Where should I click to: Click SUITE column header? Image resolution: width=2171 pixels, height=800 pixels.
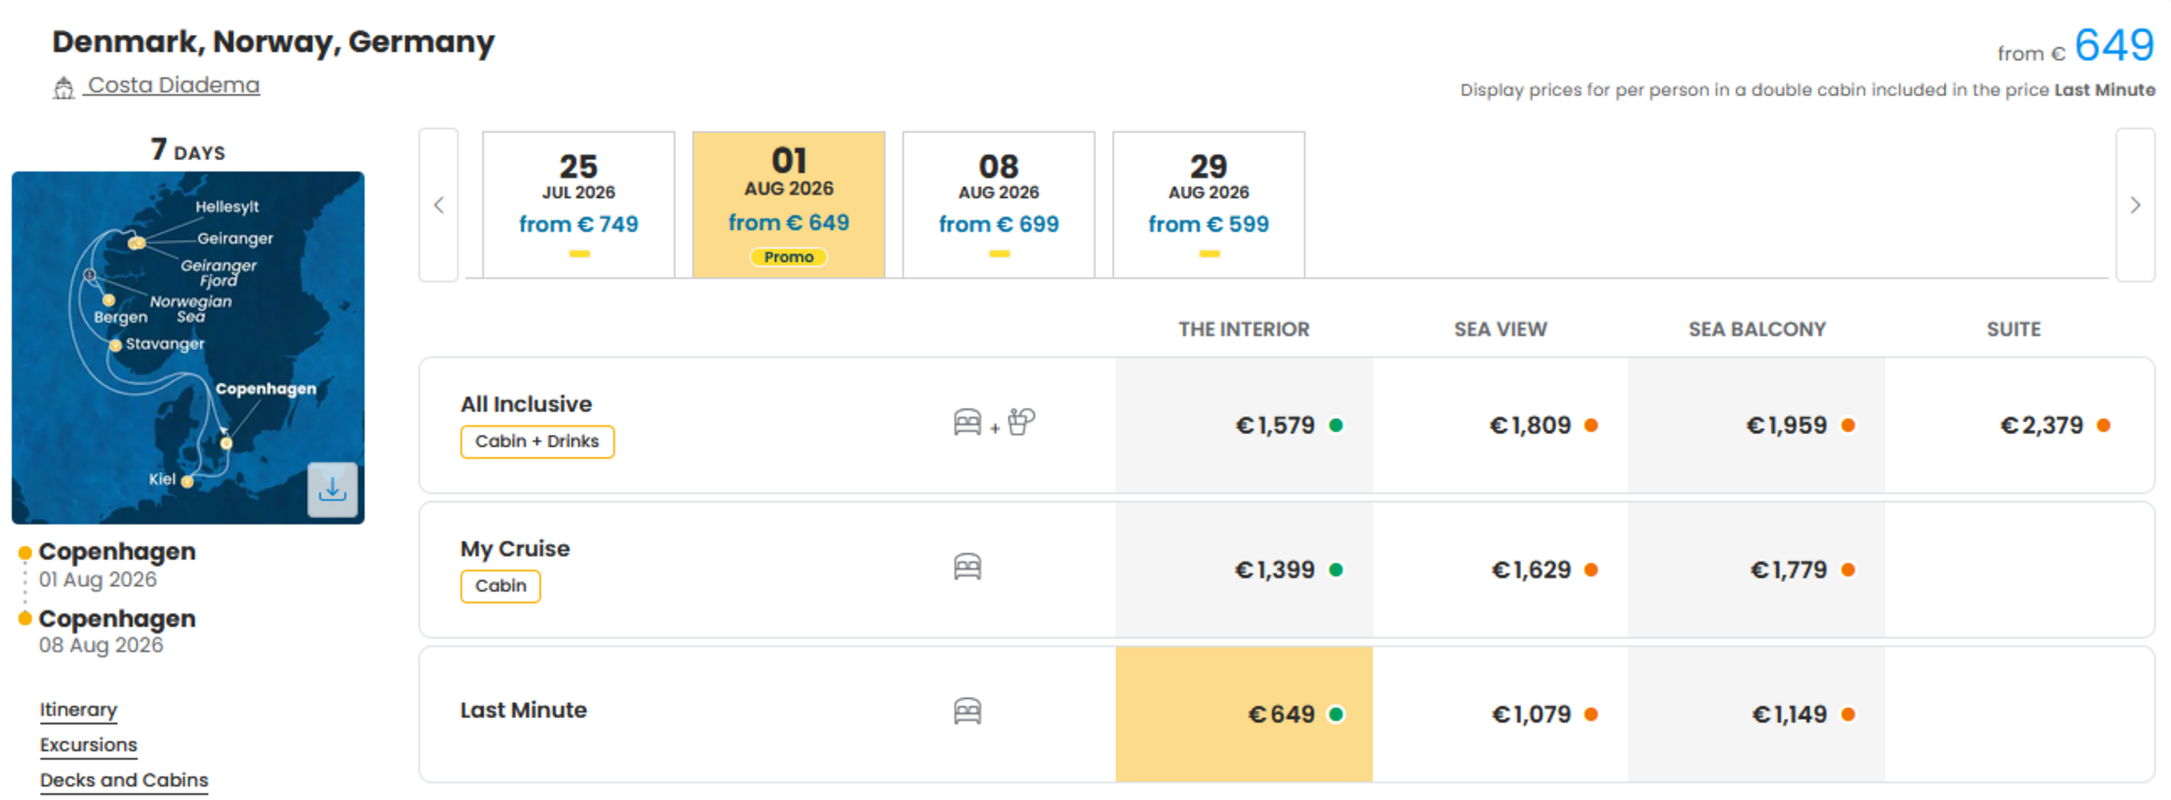2013,329
